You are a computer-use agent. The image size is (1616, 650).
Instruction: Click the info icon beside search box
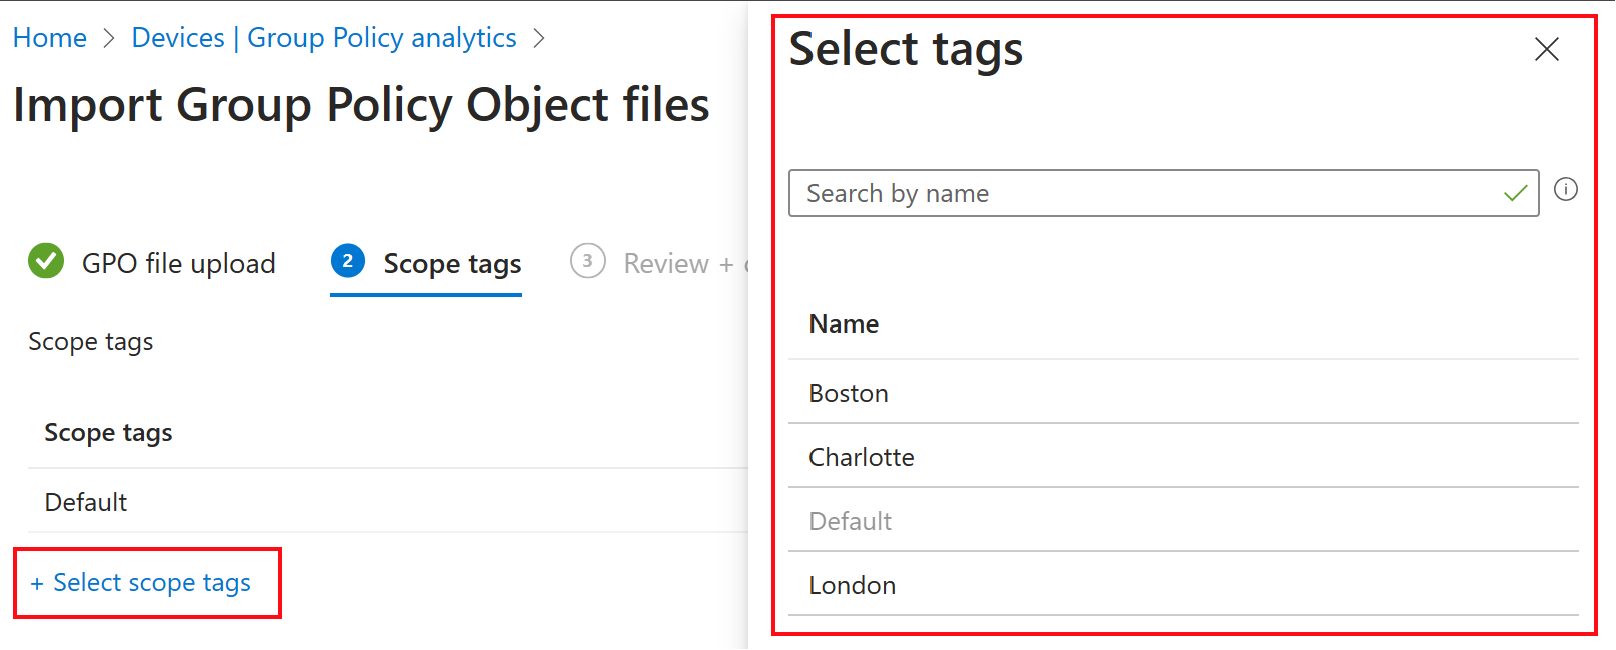pyautogui.click(x=1566, y=189)
